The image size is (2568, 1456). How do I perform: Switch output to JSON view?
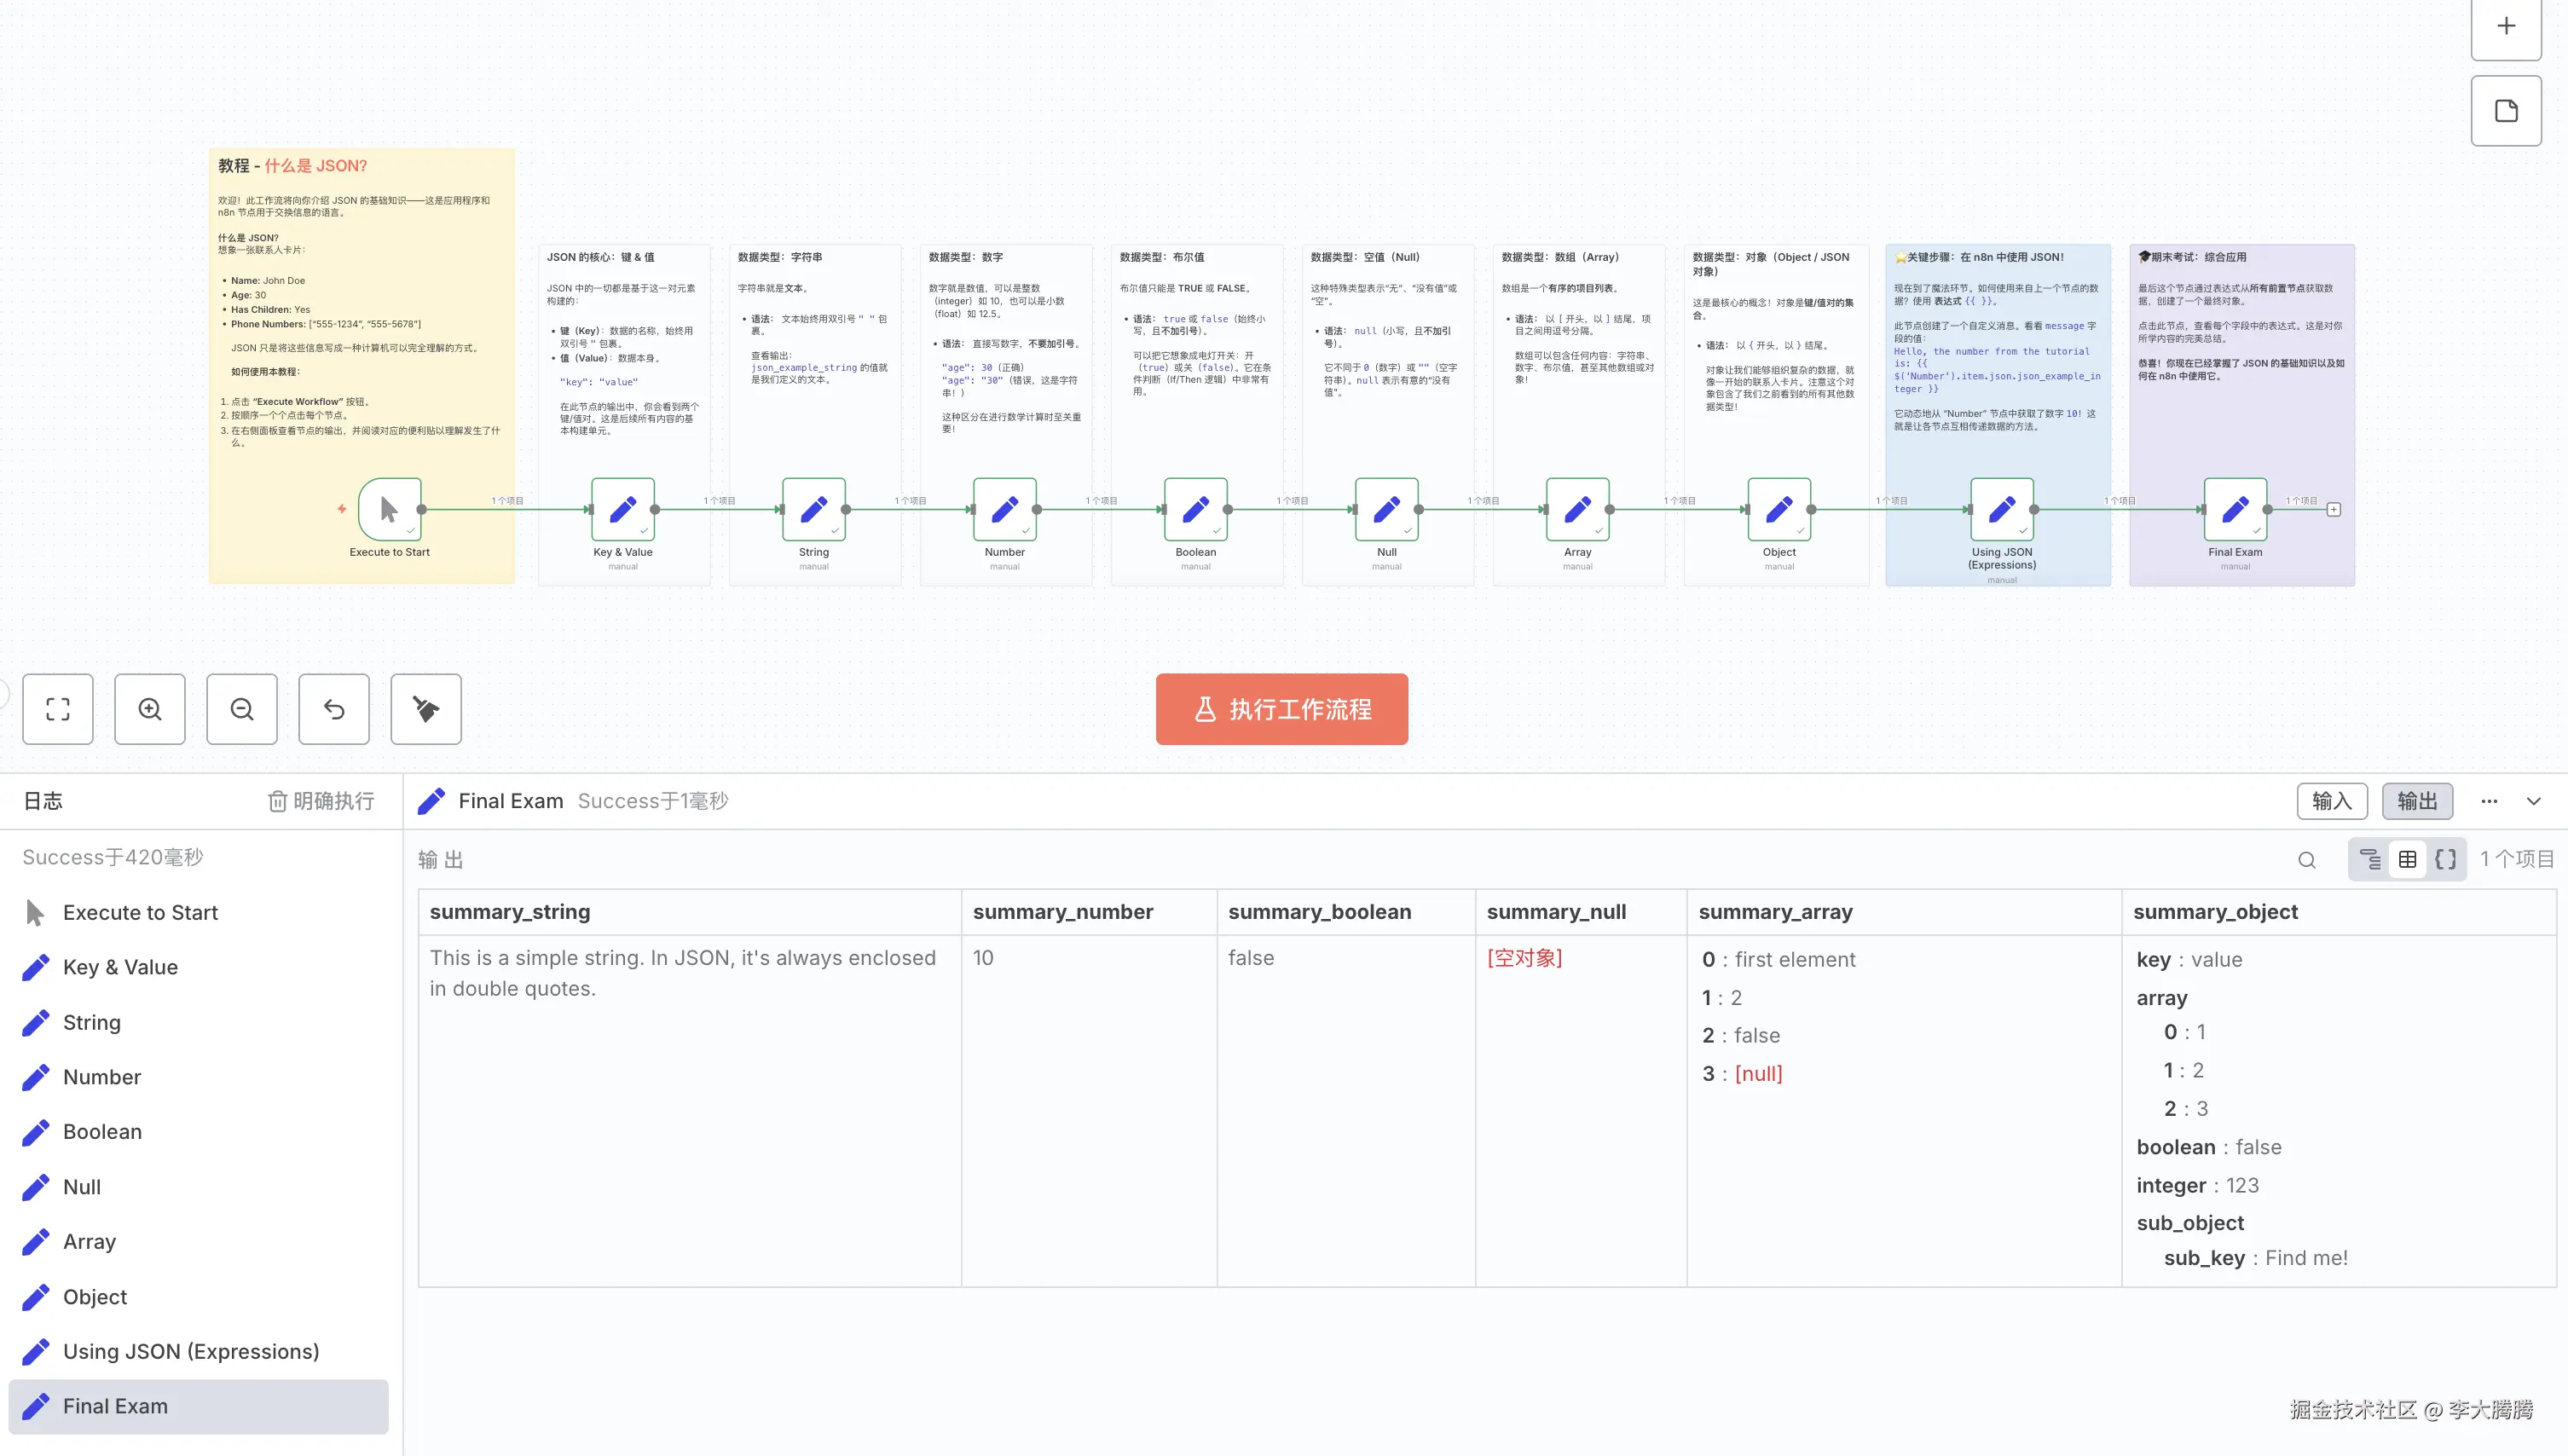pyautogui.click(x=2446, y=859)
